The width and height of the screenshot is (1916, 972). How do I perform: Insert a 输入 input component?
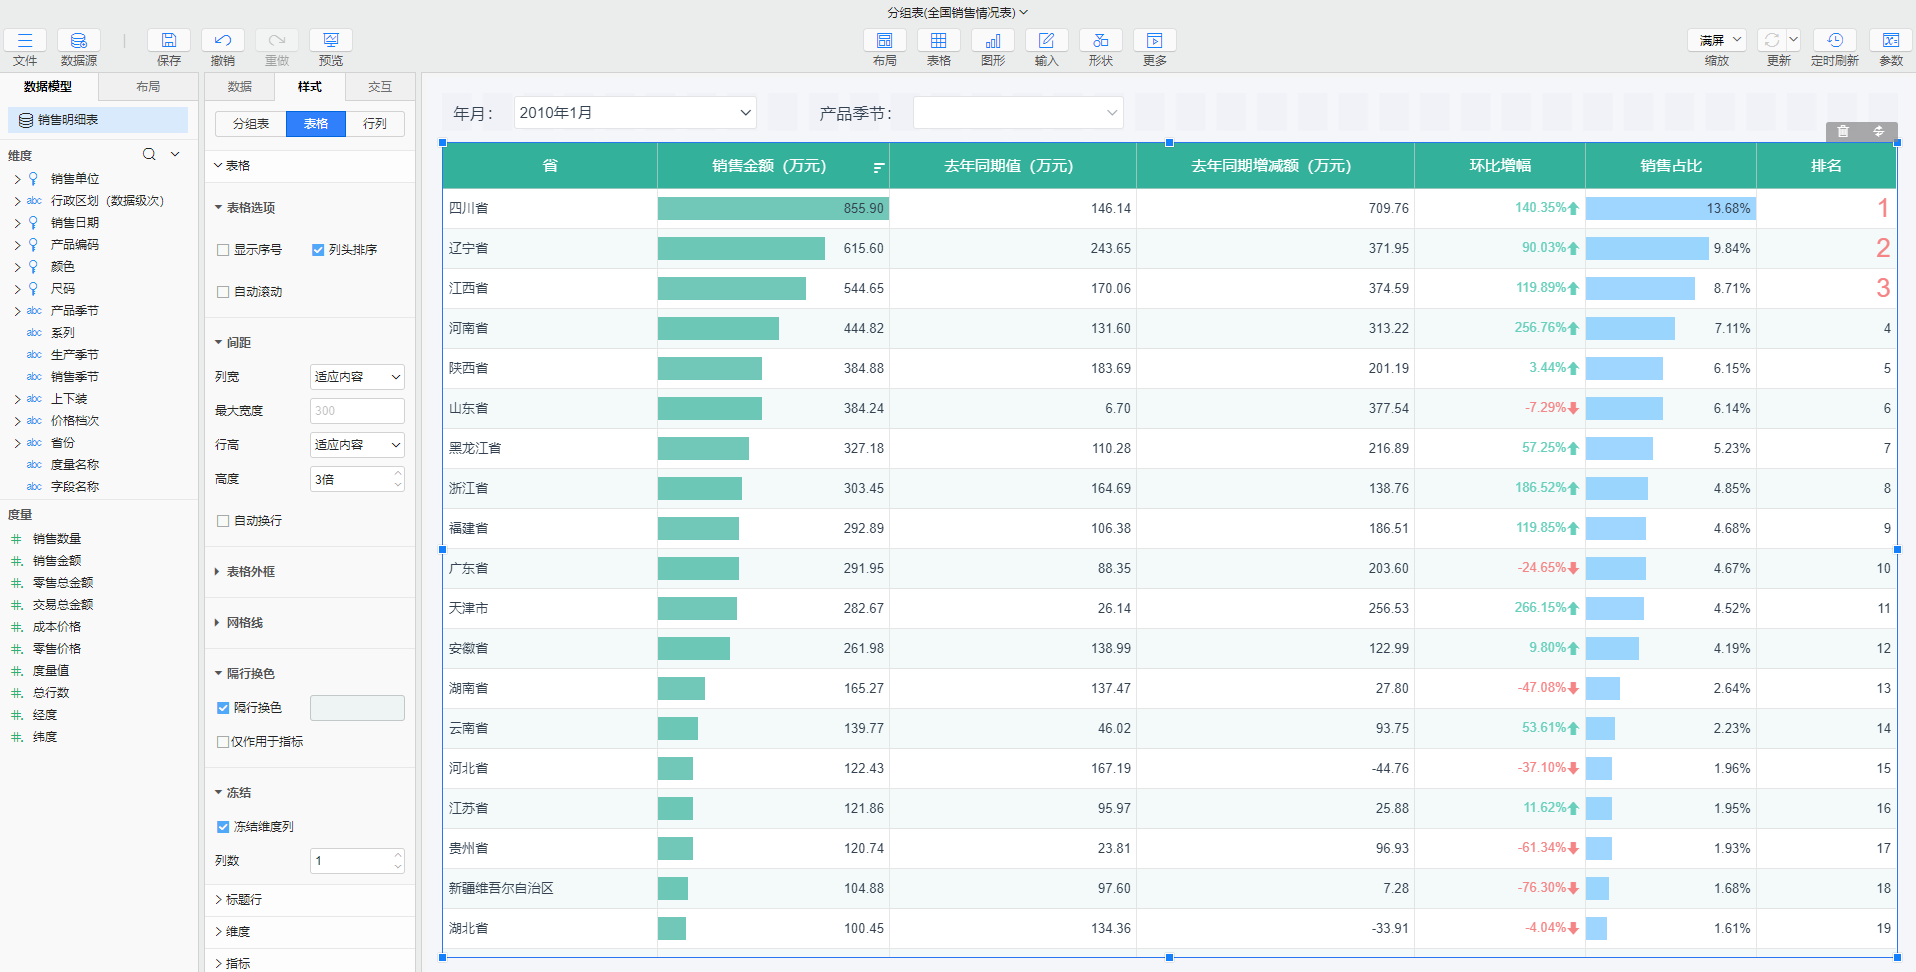coord(1047,40)
